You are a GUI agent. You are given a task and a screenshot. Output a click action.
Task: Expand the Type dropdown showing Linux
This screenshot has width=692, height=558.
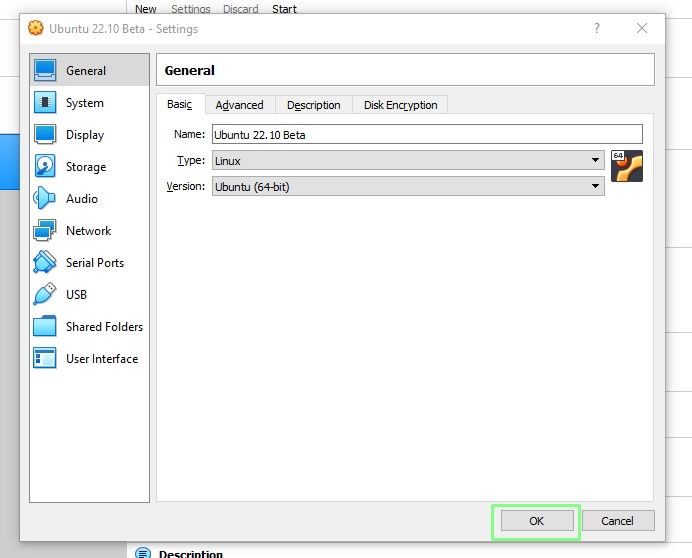[x=408, y=160]
